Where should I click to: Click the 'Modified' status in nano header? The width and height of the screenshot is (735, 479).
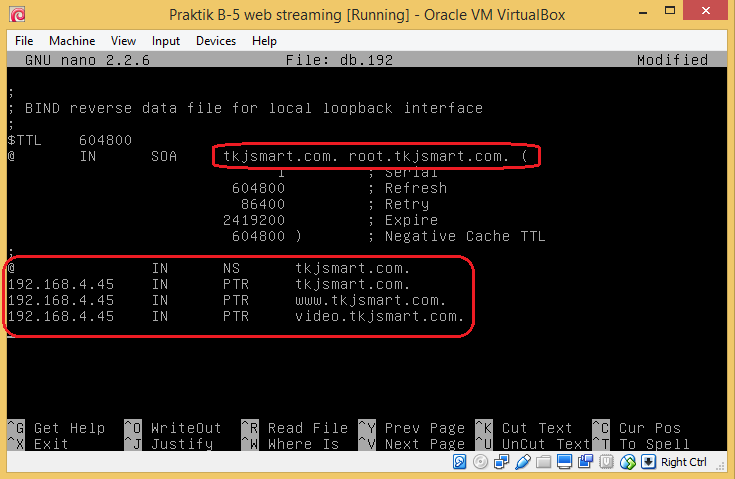click(x=672, y=60)
